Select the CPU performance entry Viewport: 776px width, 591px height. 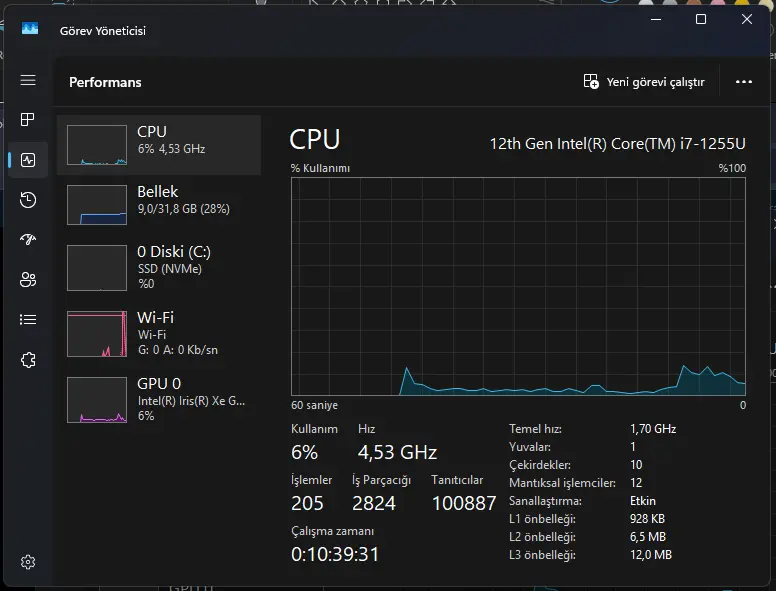[x=159, y=145]
